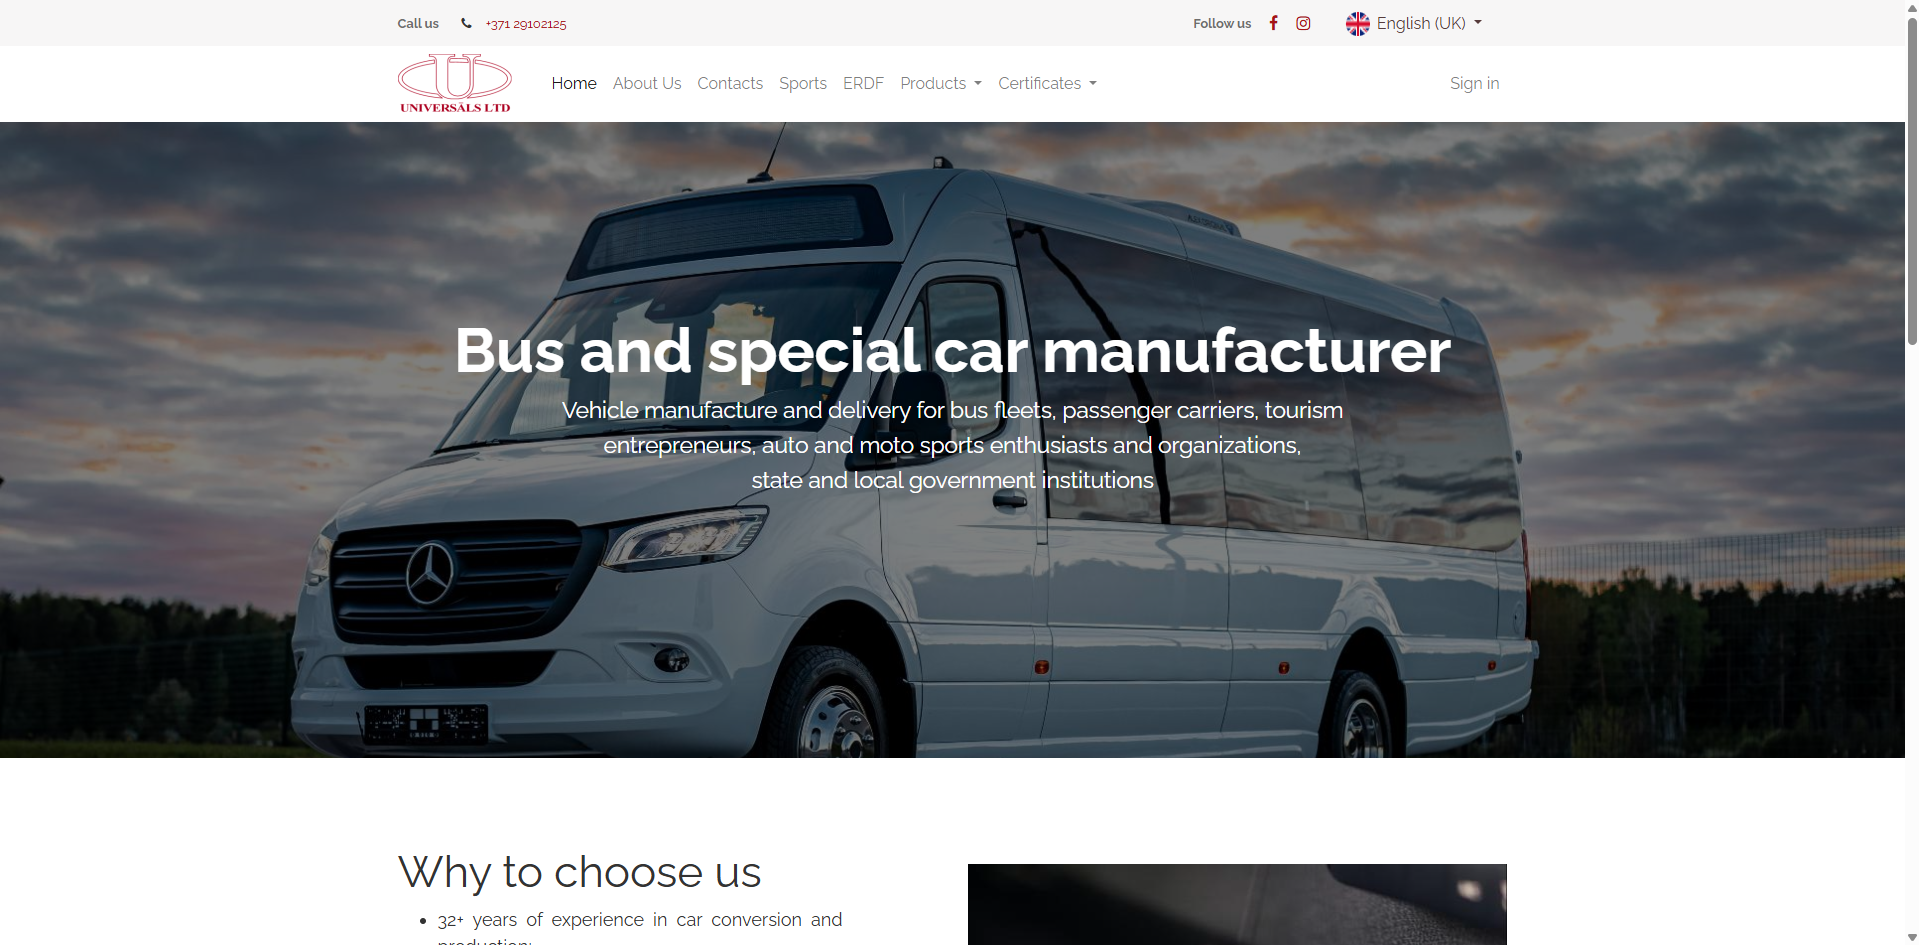The image size is (1919, 945).
Task: Expand the Products dropdown menu
Action: point(941,83)
